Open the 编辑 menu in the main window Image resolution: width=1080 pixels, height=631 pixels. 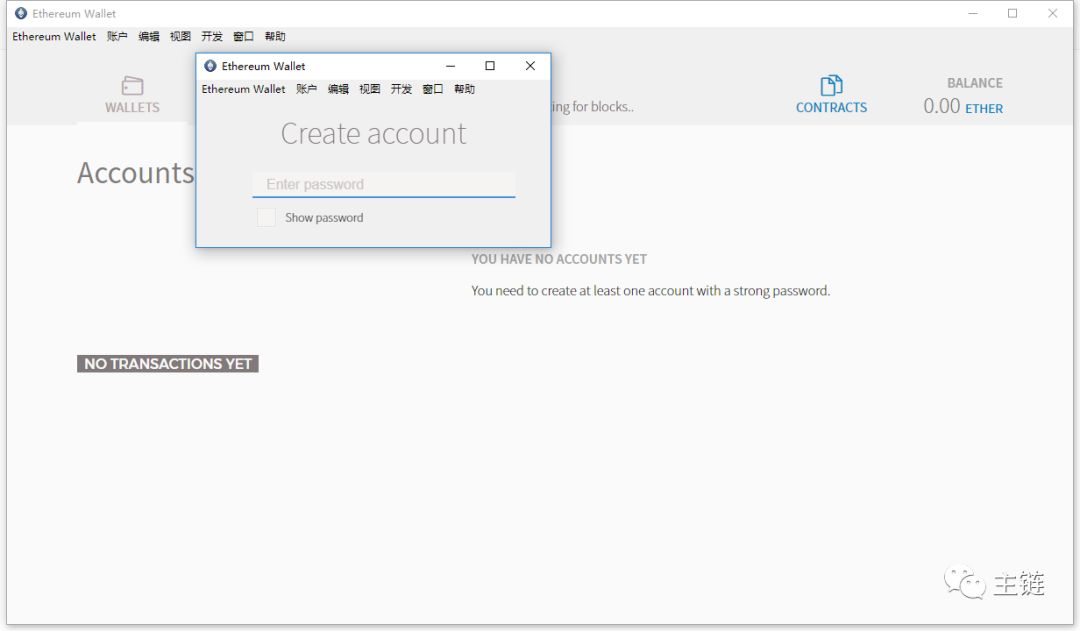[x=149, y=37]
